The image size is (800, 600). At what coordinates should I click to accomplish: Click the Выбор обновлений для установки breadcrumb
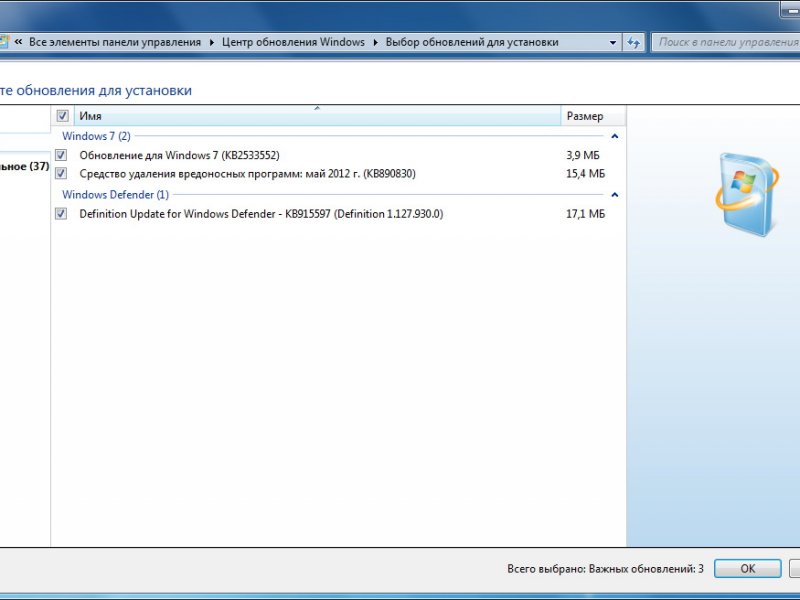[472, 42]
